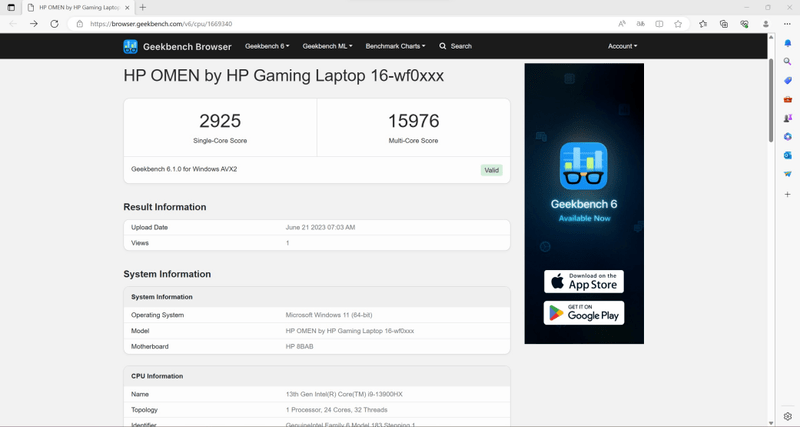The height and width of the screenshot is (427, 800).
Task: Click the browser address bar URL
Action: pos(161,24)
